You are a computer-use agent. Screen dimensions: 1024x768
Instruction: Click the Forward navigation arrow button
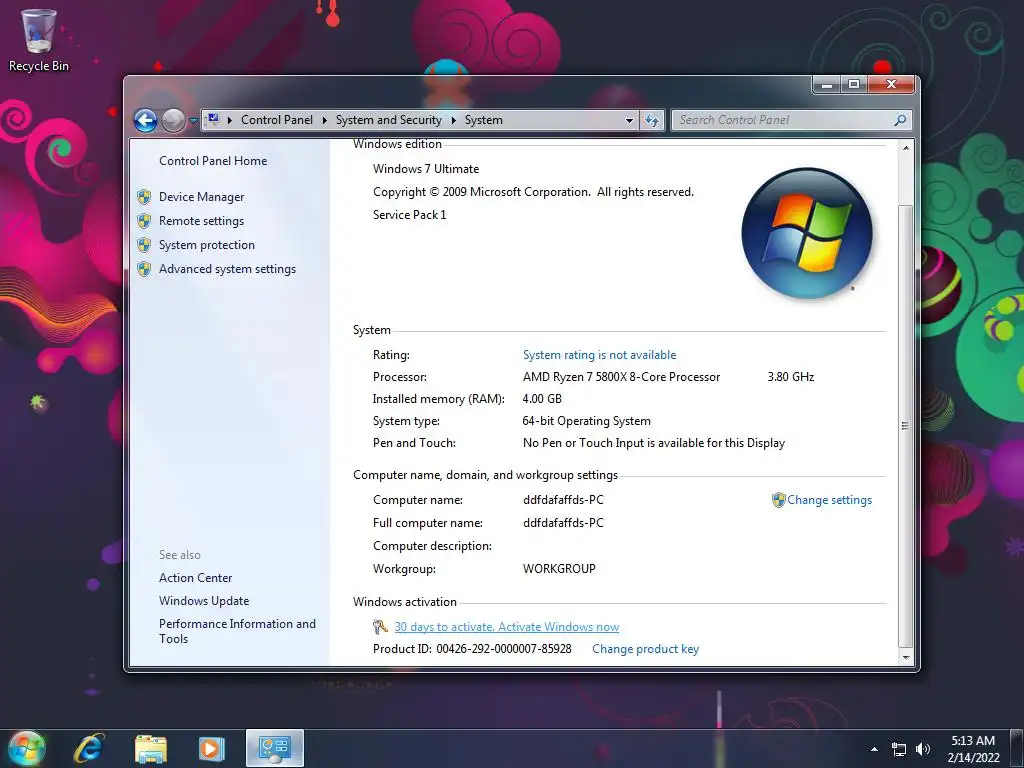click(173, 120)
